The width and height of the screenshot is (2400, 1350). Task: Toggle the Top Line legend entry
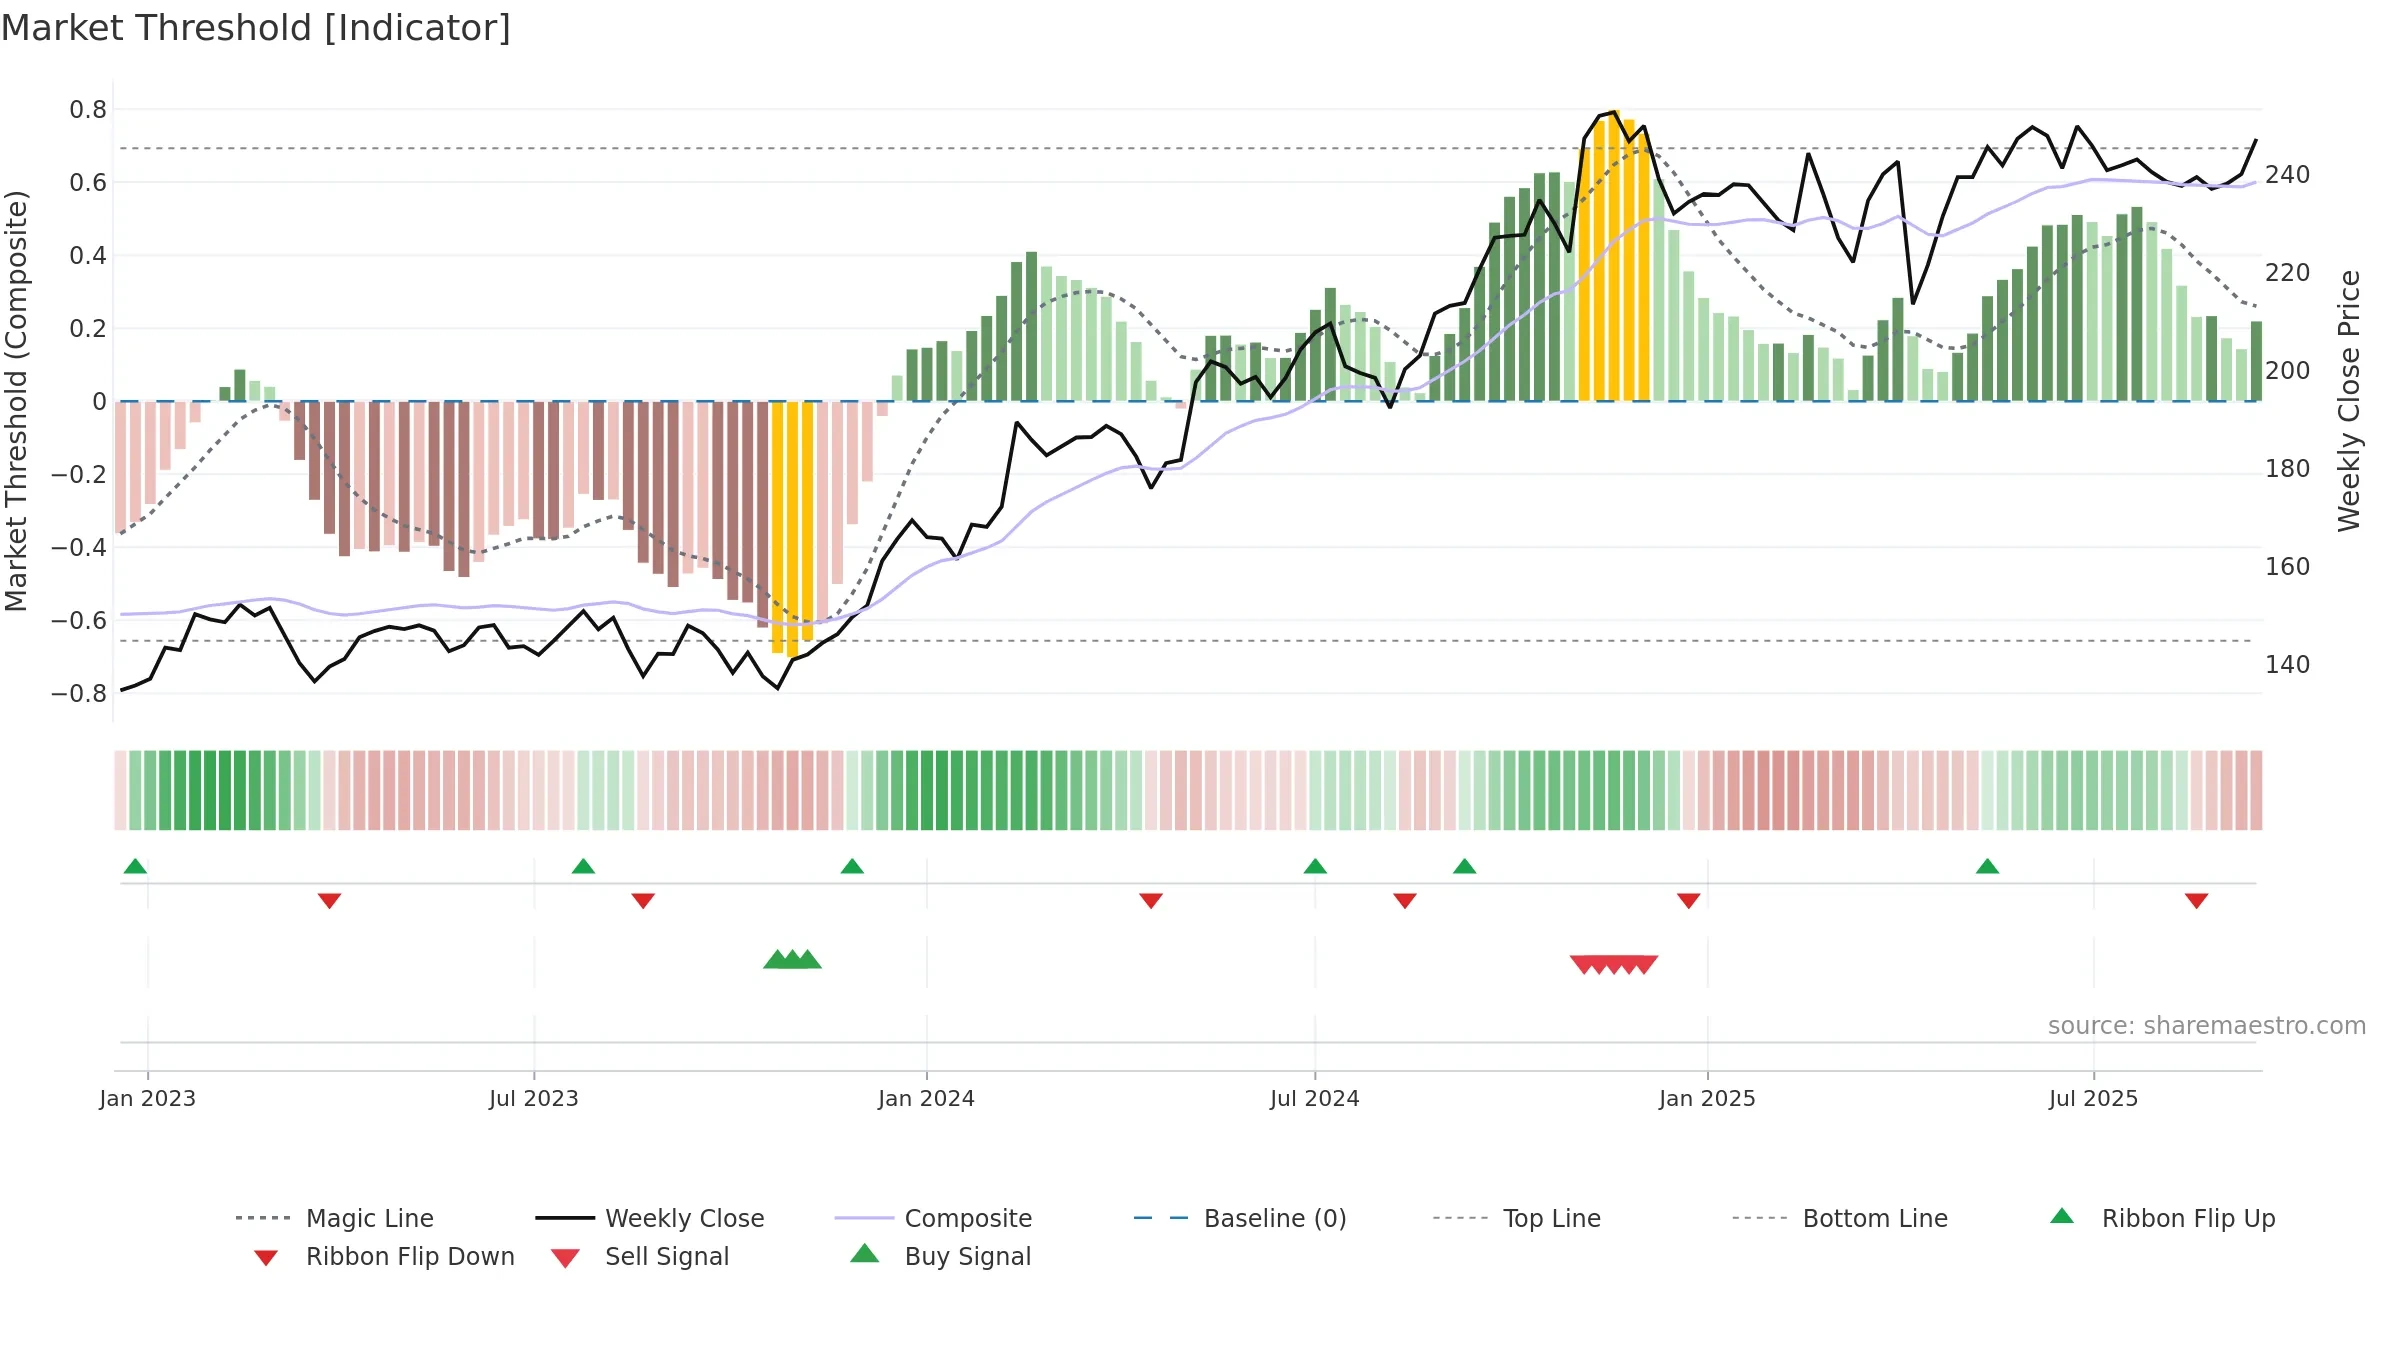pos(1517,1218)
